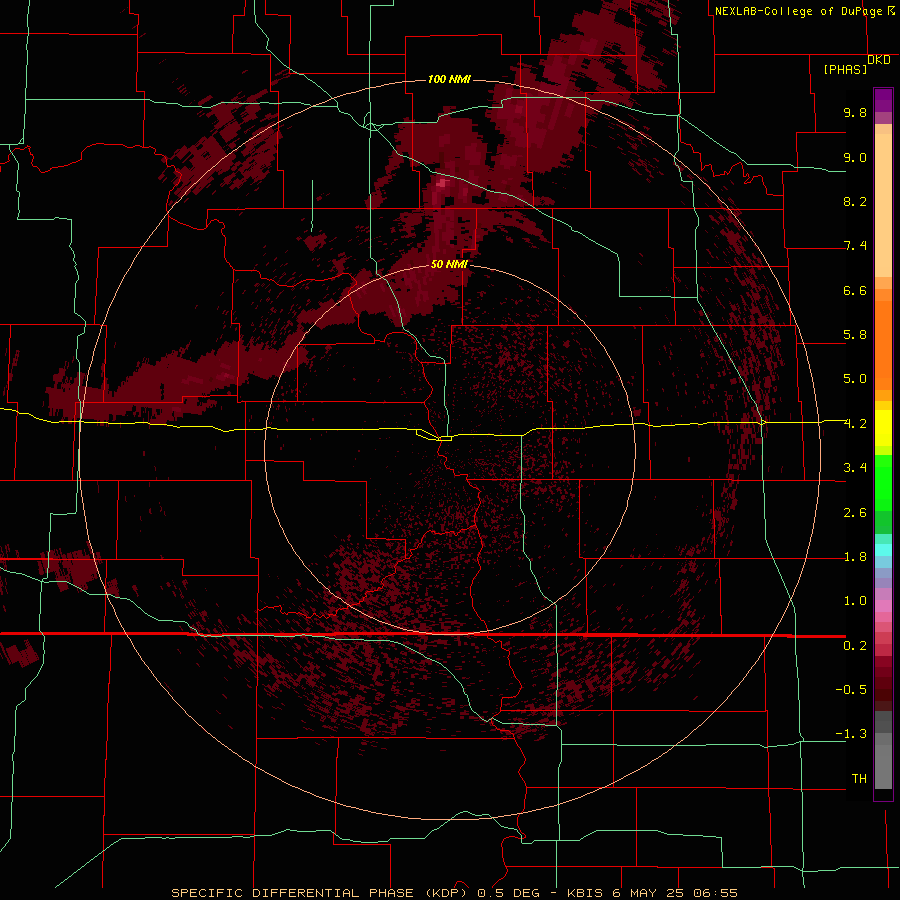Click the 100 NMI range ring label
The width and height of the screenshot is (900, 900).
point(449,79)
